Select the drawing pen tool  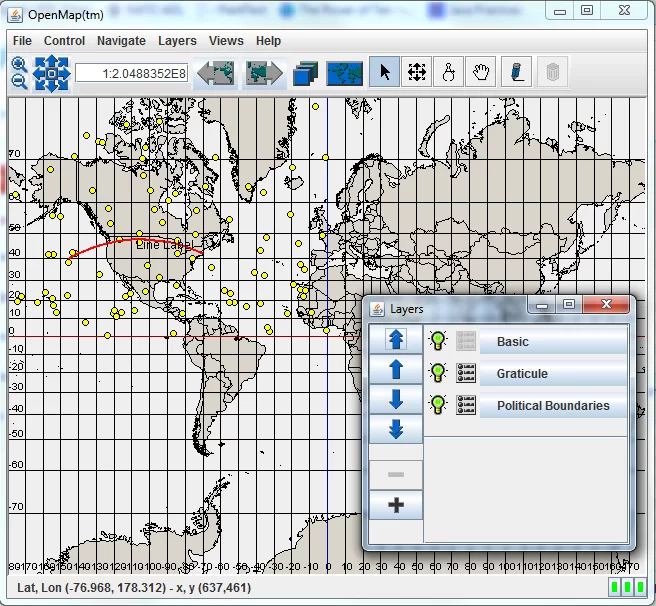[x=517, y=72]
